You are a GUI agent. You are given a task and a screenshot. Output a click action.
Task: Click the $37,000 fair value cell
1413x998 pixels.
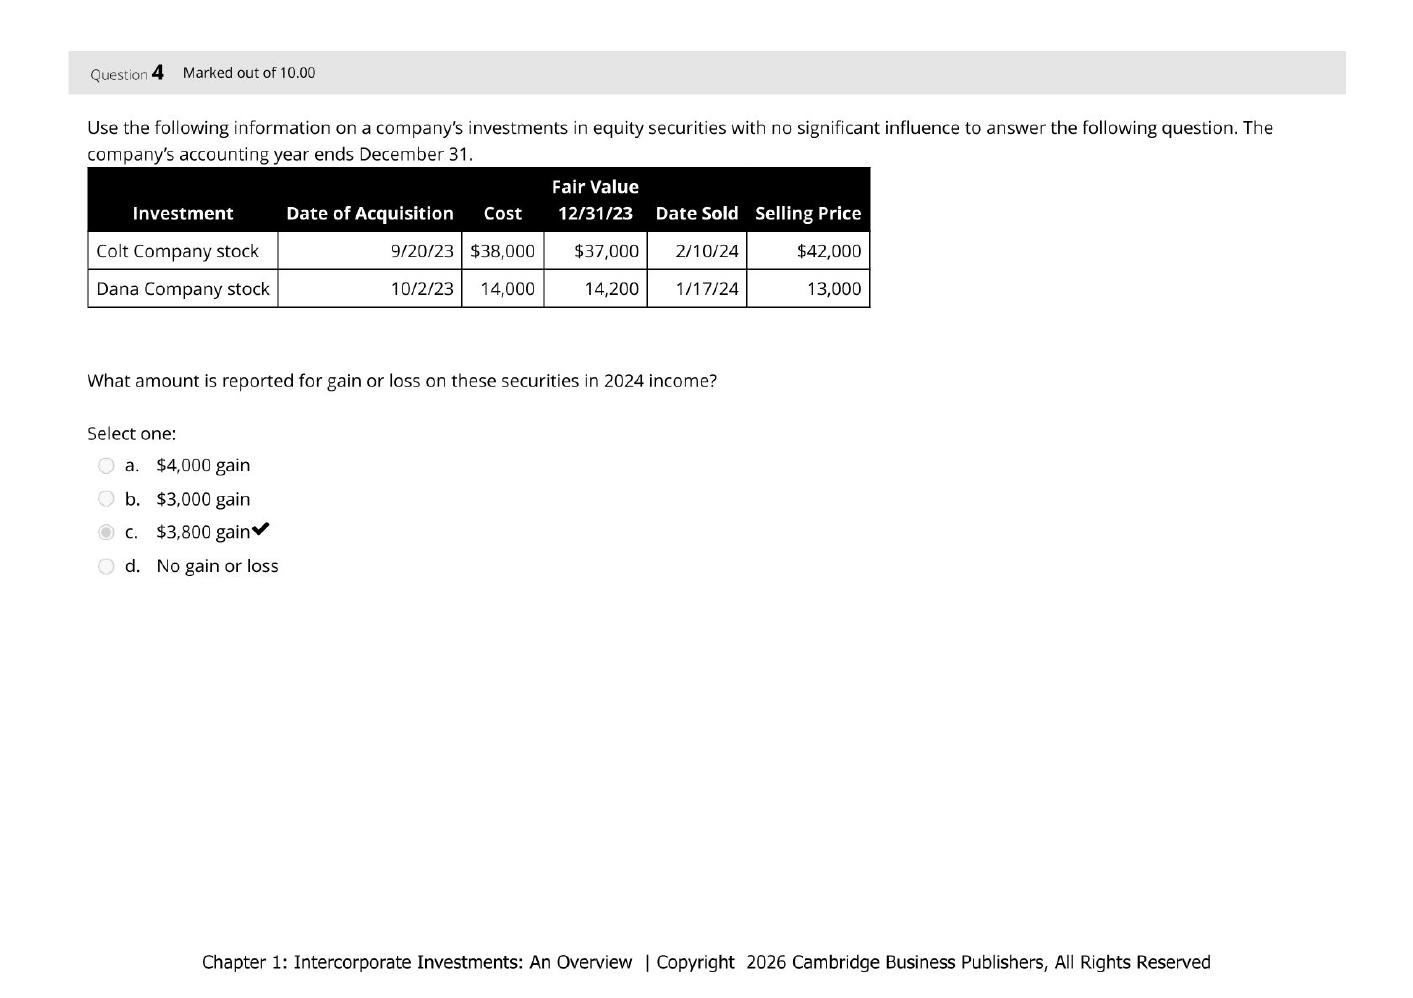596,251
